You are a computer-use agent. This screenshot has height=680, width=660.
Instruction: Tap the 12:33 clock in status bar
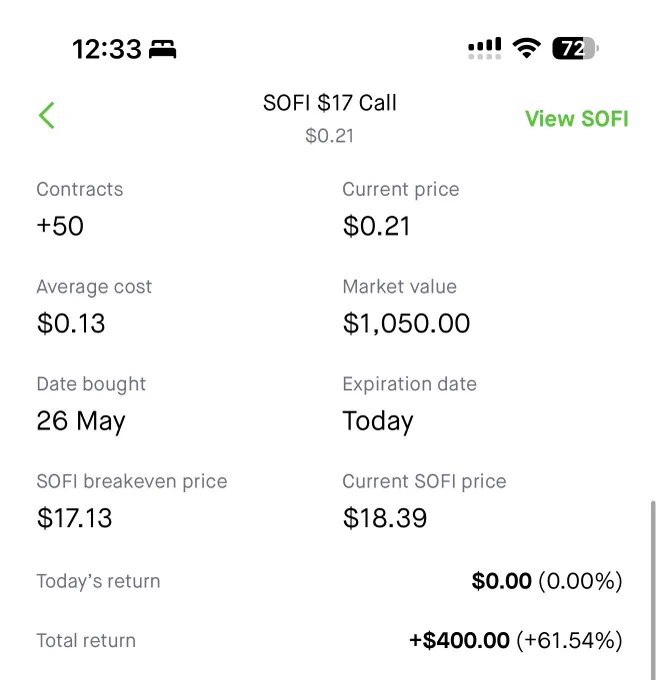pyautogui.click(x=107, y=49)
